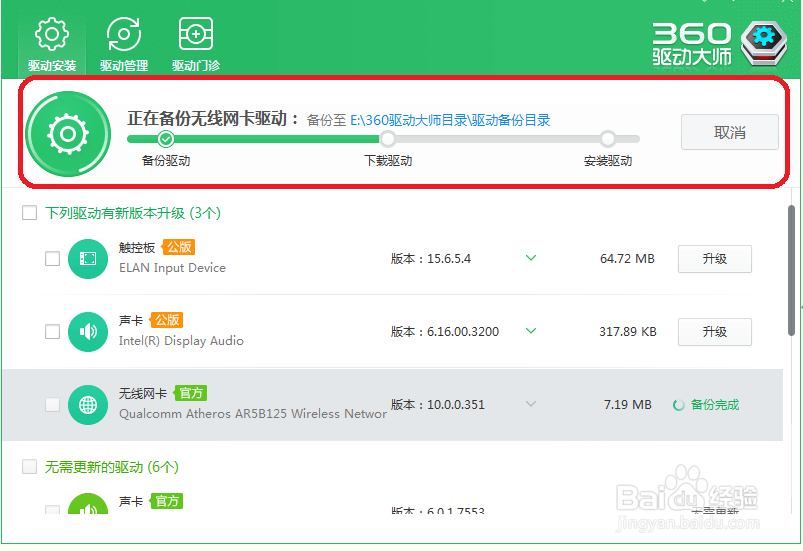Expand version dropdown for 15.6.5.4
803x551 pixels.
[x=531, y=258]
